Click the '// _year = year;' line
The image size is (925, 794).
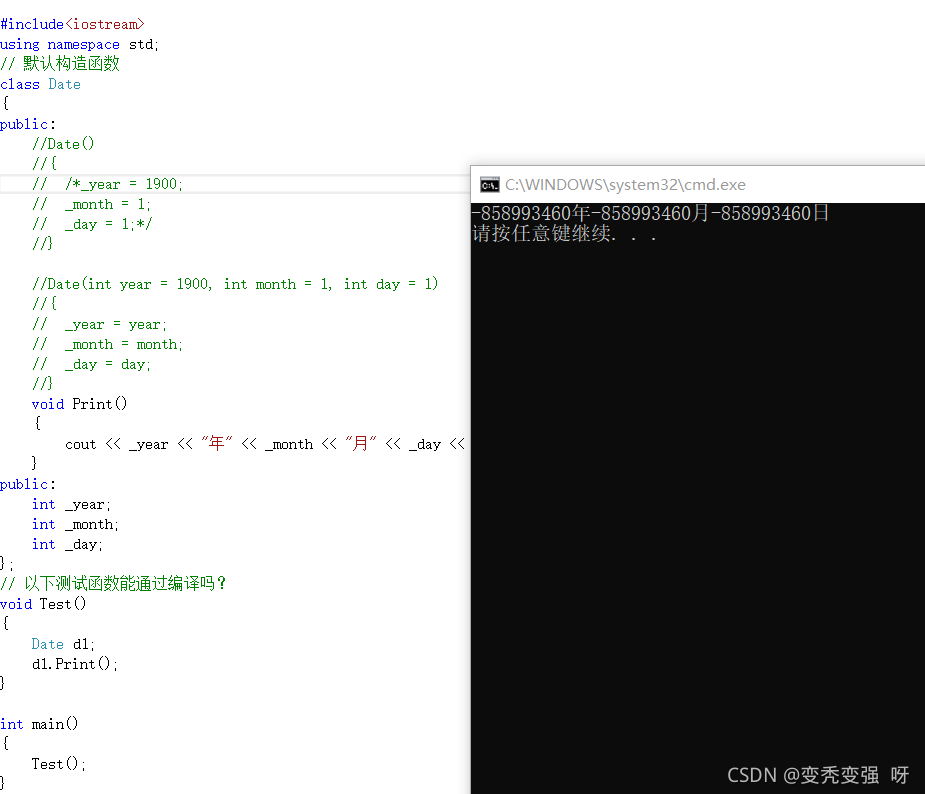(99, 324)
